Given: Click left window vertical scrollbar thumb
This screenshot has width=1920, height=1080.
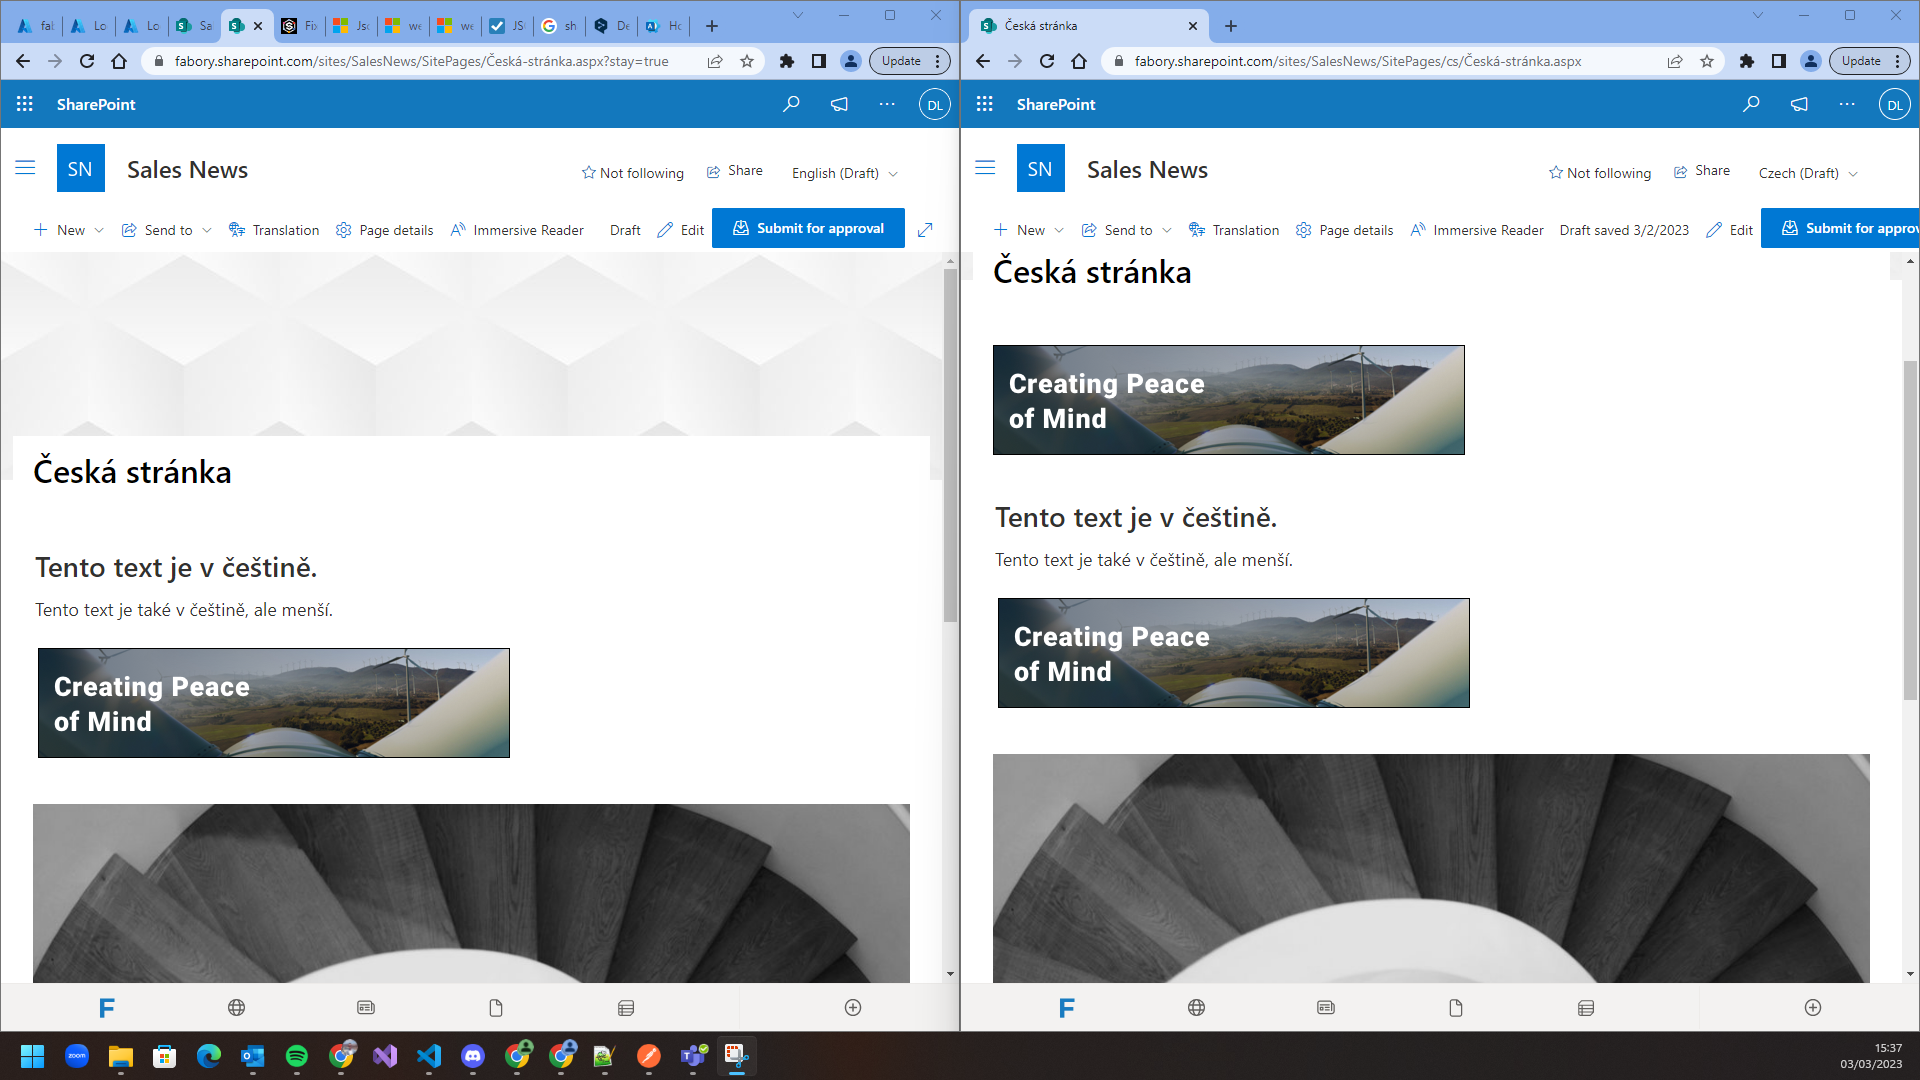Looking at the screenshot, I should [x=950, y=445].
